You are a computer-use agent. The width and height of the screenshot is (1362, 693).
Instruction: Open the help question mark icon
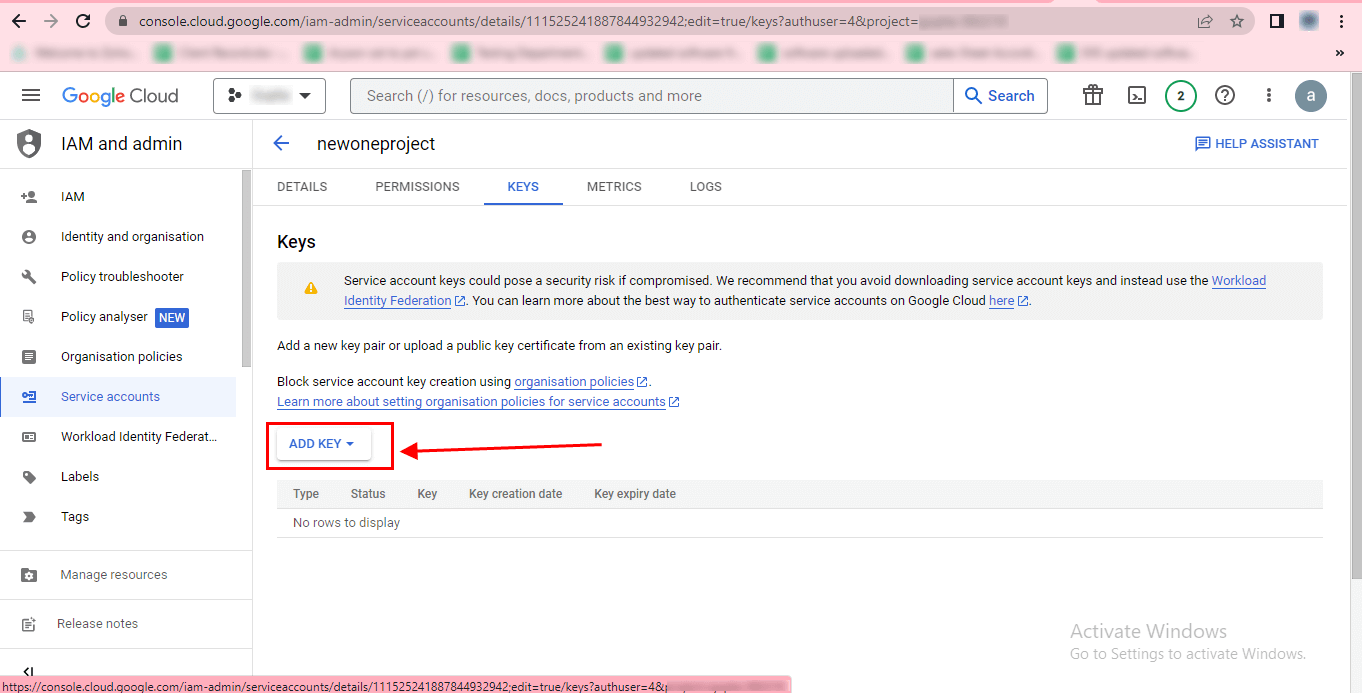[x=1225, y=96]
